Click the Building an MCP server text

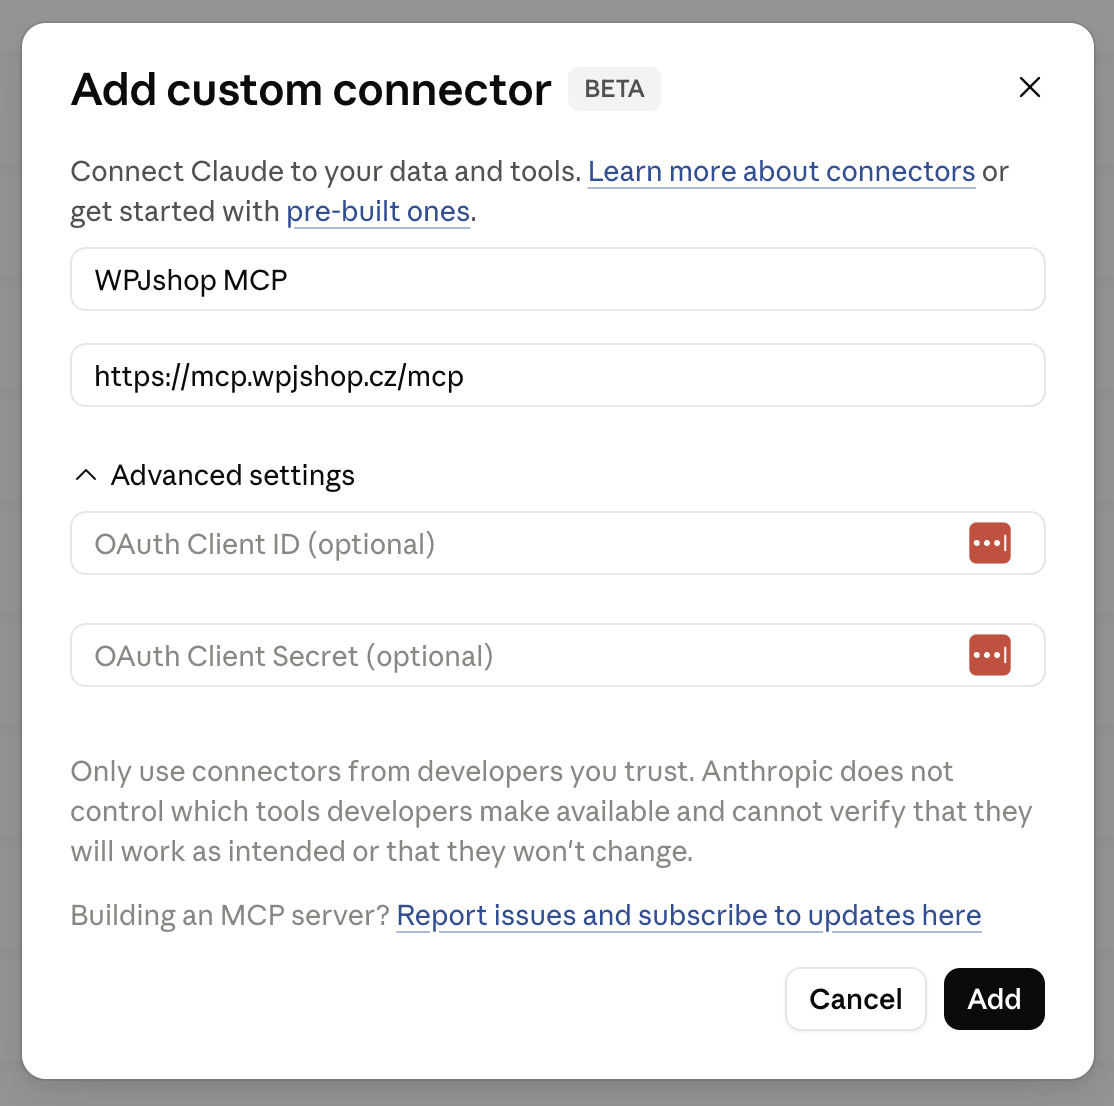(230, 916)
